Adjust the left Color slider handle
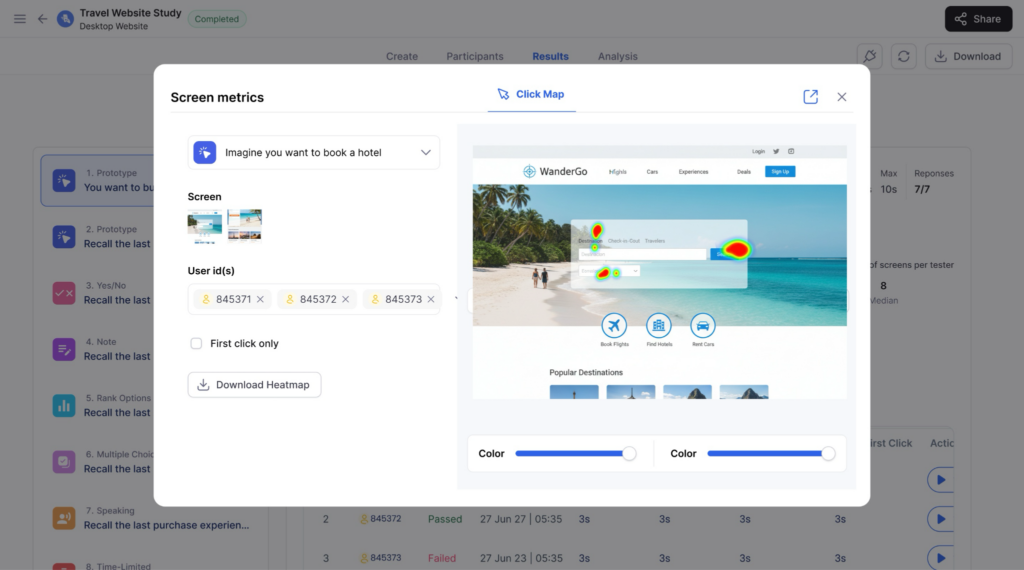The width and height of the screenshot is (1024, 570). click(629, 453)
